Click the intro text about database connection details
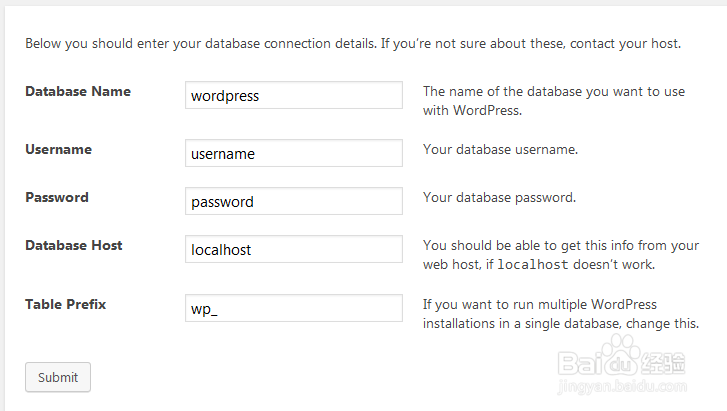The width and height of the screenshot is (727, 411). tap(353, 43)
